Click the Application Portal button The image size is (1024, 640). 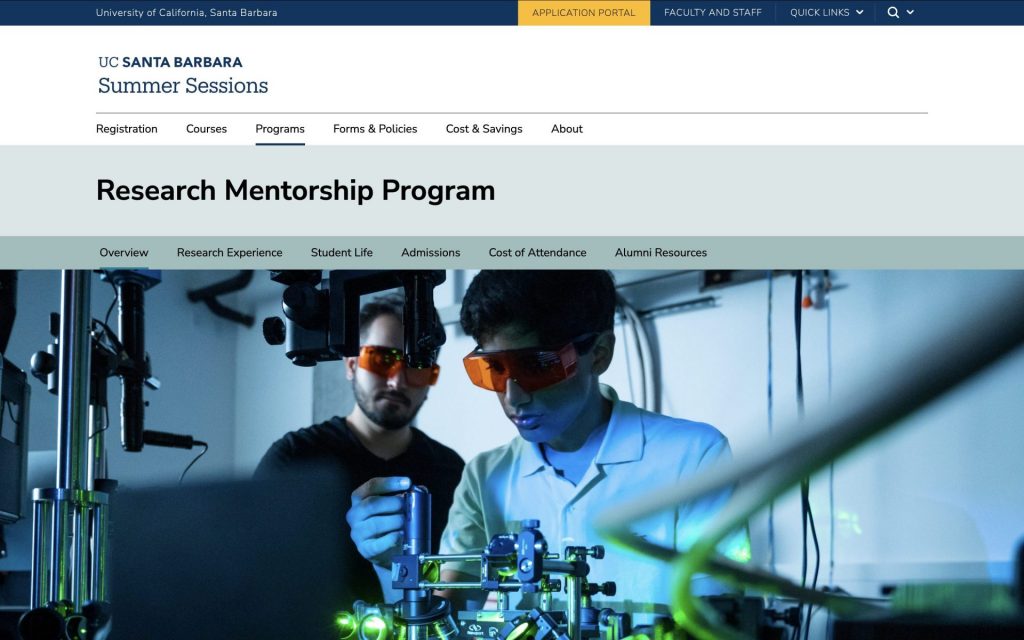pyautogui.click(x=583, y=12)
